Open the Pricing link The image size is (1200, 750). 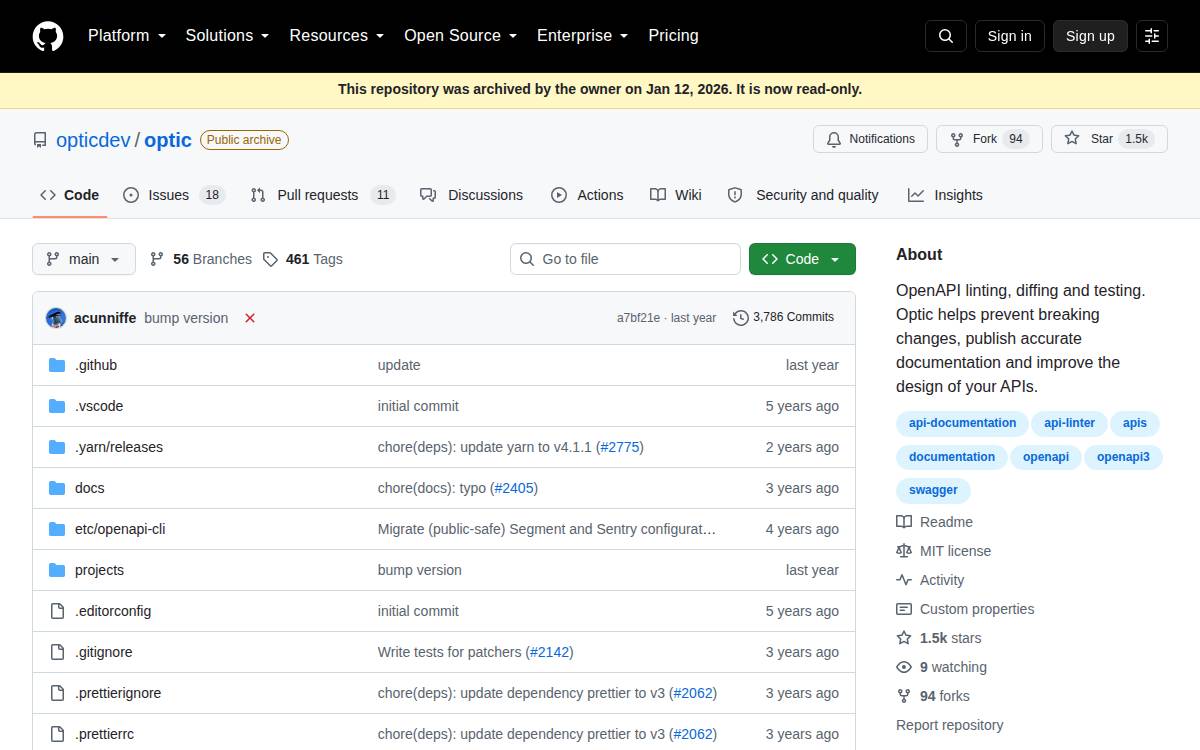(673, 36)
